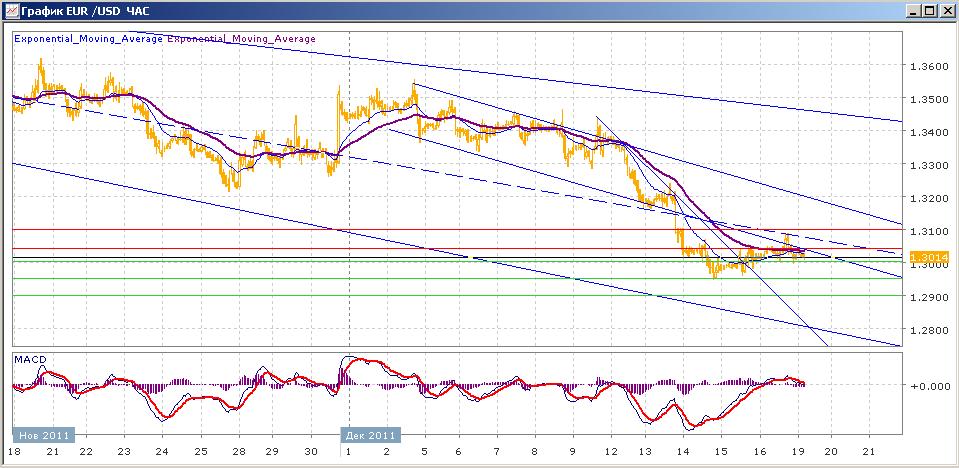Click date label 2 on time axis

pos(386,451)
